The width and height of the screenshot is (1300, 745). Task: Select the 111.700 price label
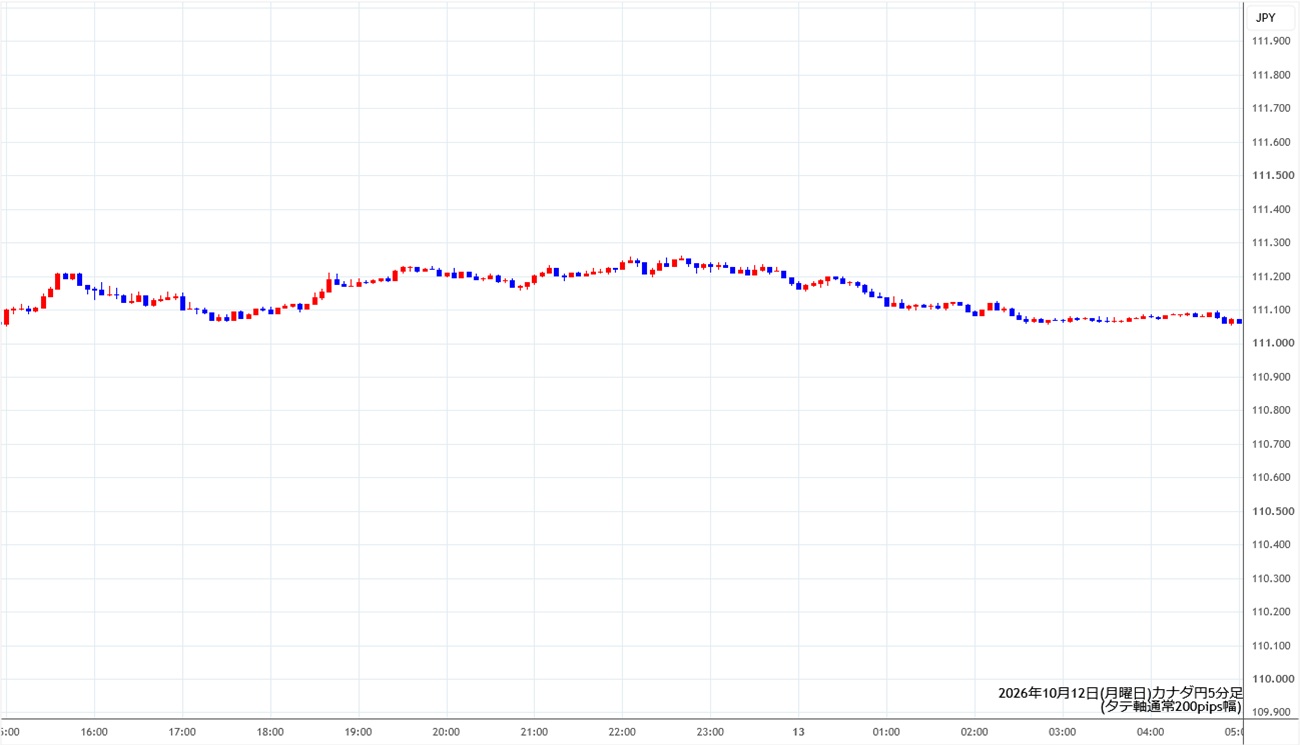tap(1270, 108)
